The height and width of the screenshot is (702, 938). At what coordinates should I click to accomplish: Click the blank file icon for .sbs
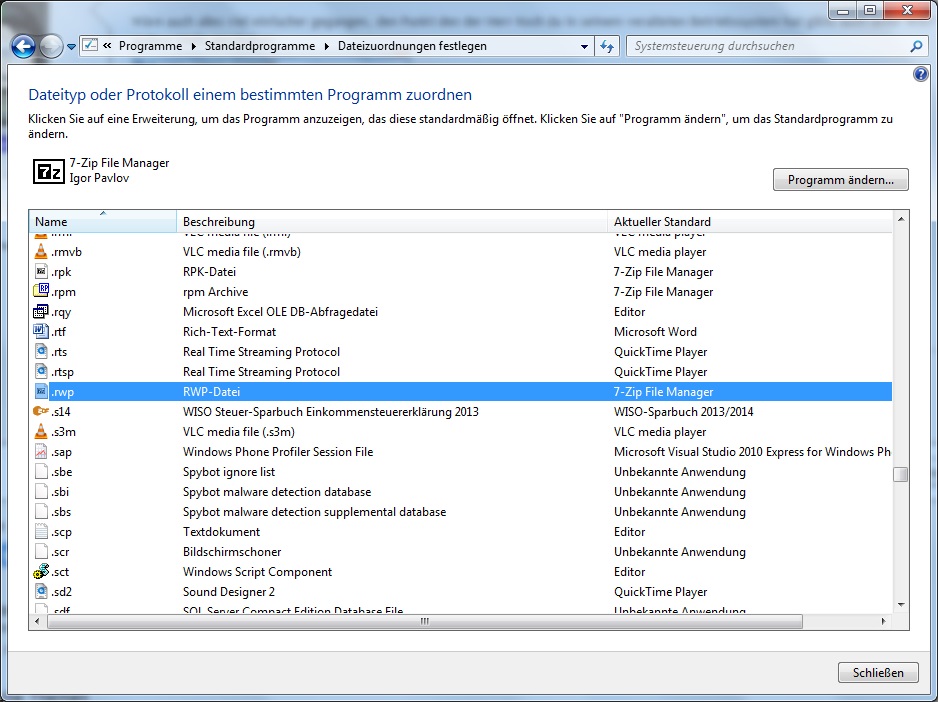pyautogui.click(x=40, y=512)
